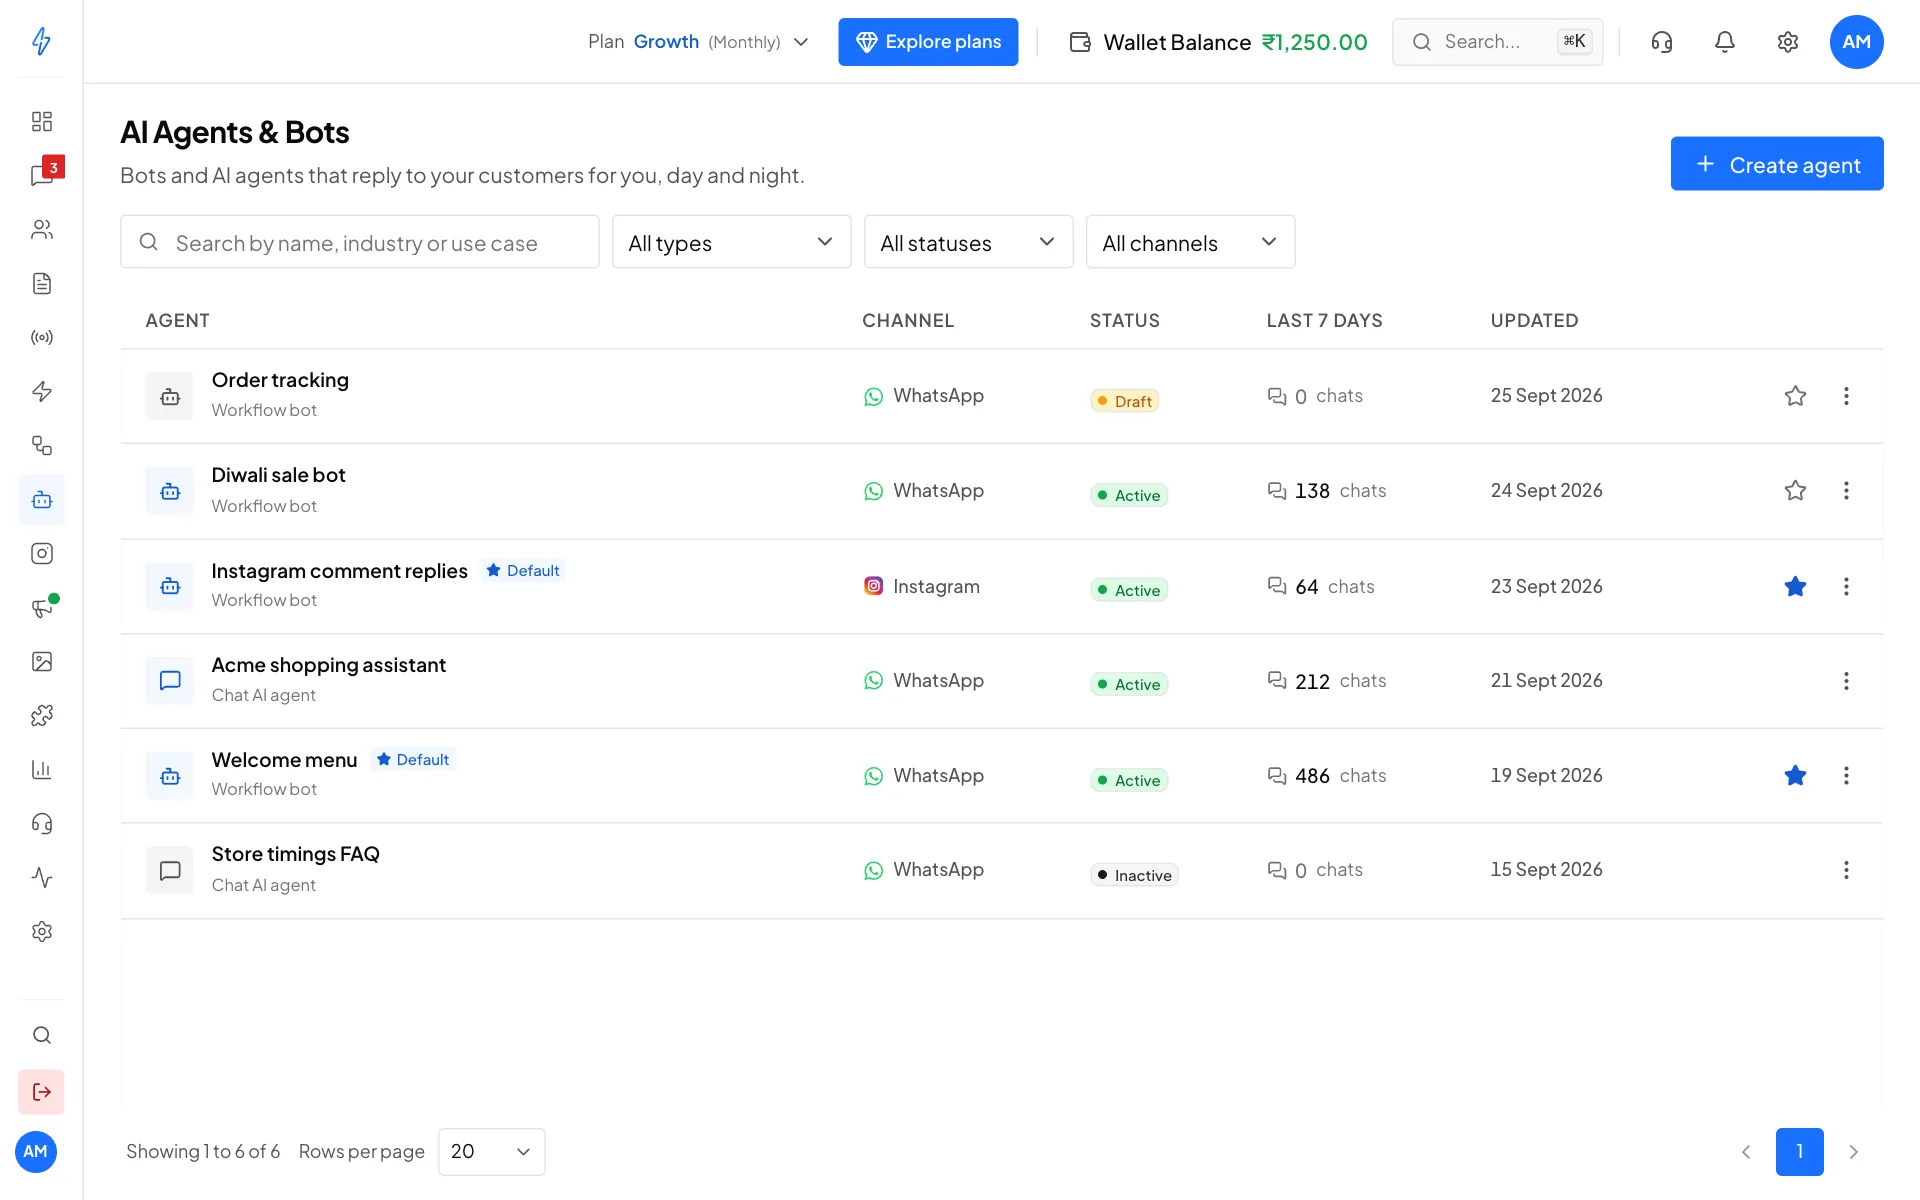The height and width of the screenshot is (1200, 1920).
Task: Open the headset support icon in sidebar
Action: [x=41, y=823]
